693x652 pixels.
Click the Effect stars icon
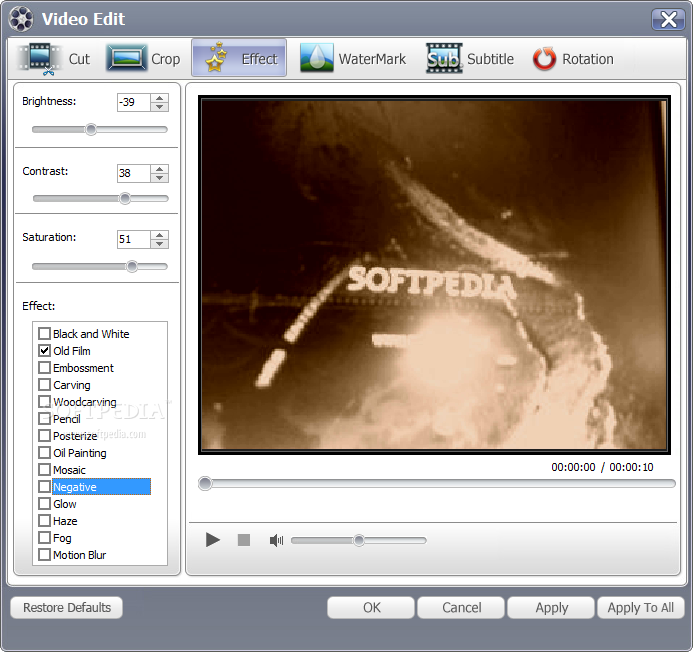point(216,57)
